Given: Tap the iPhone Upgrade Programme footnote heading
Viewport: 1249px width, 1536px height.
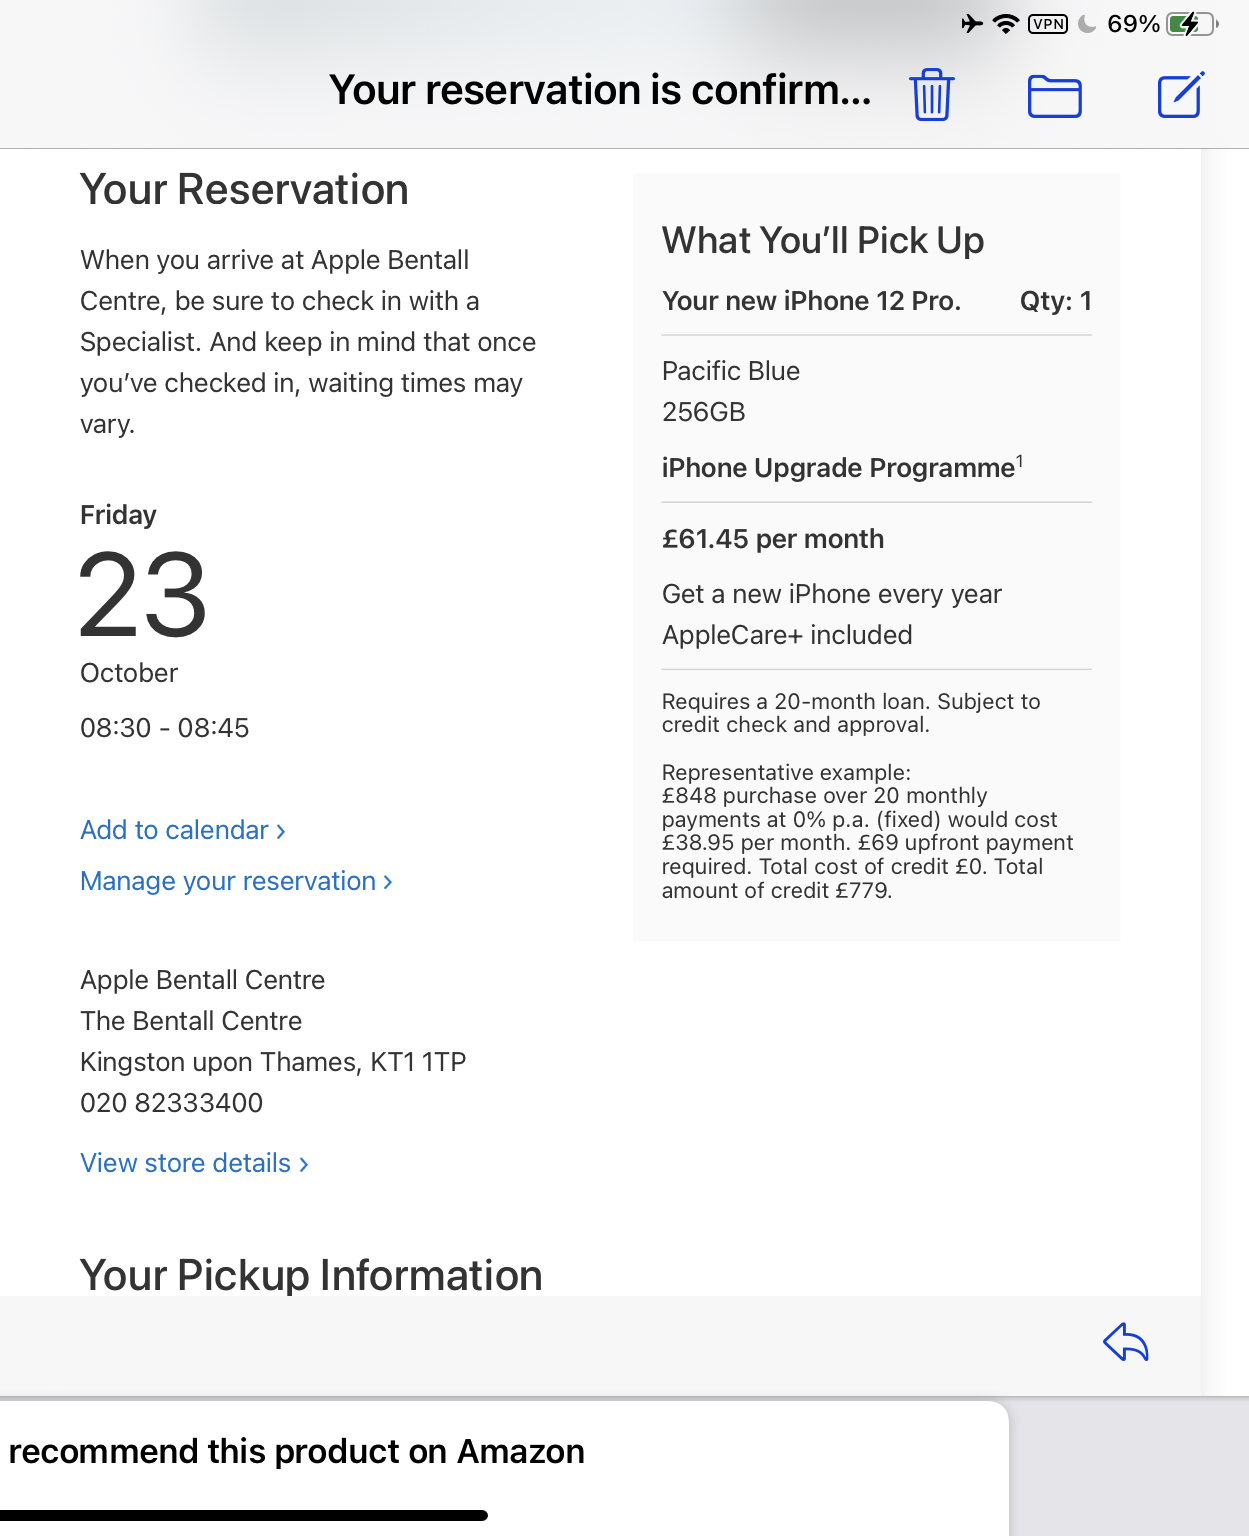Looking at the screenshot, I should click(x=842, y=468).
